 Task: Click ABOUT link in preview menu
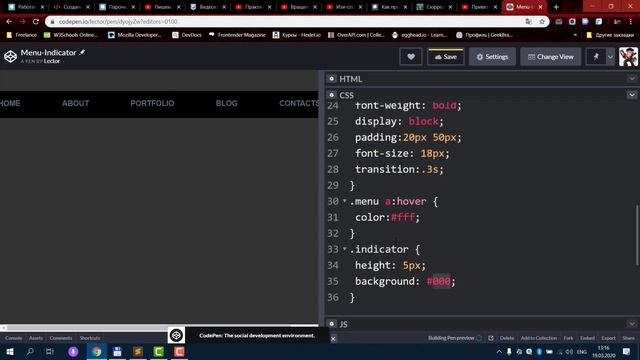tap(76, 103)
